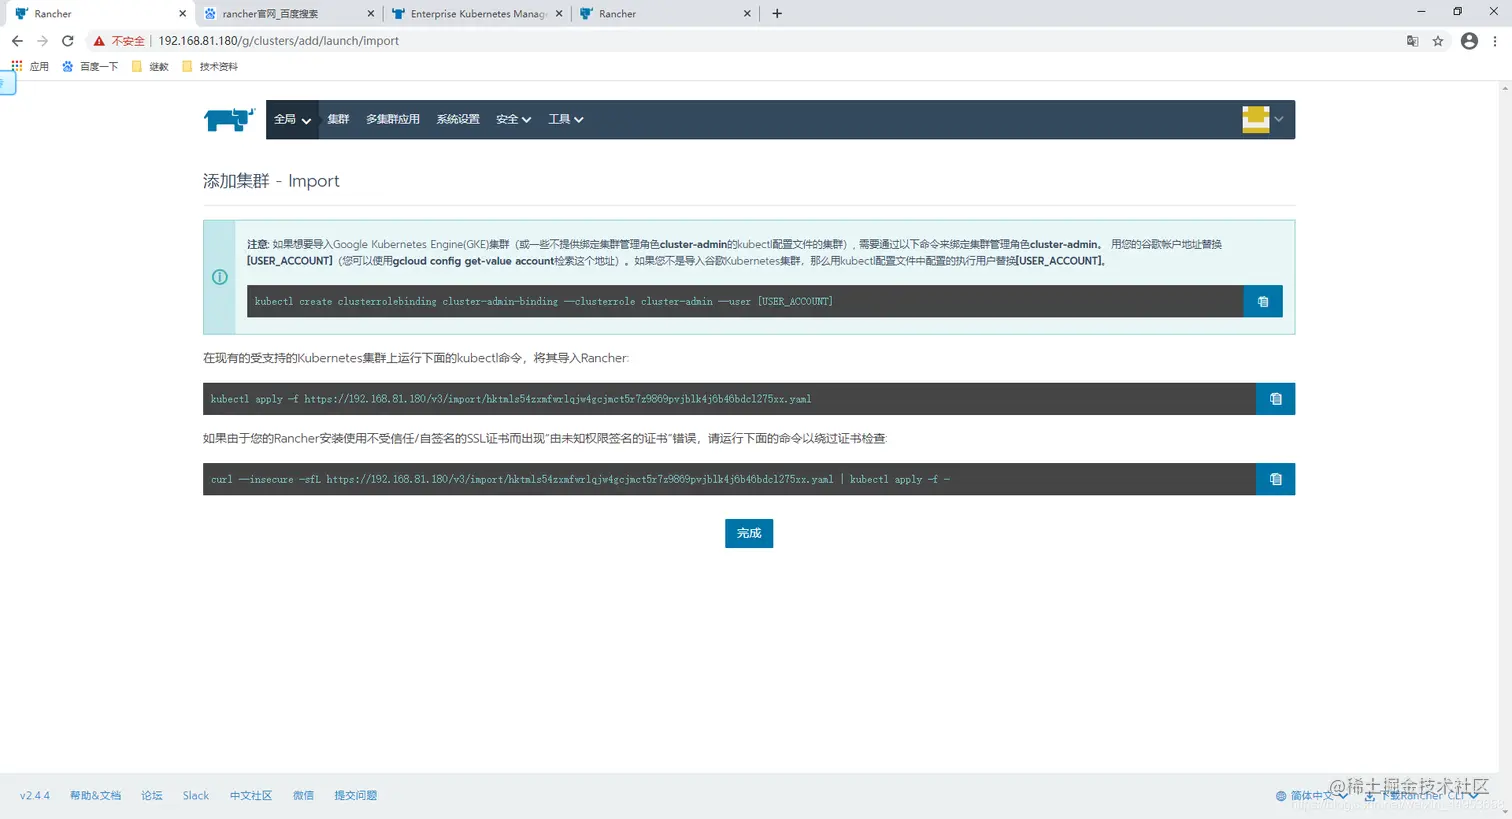Click the info icon in notice box

point(220,277)
